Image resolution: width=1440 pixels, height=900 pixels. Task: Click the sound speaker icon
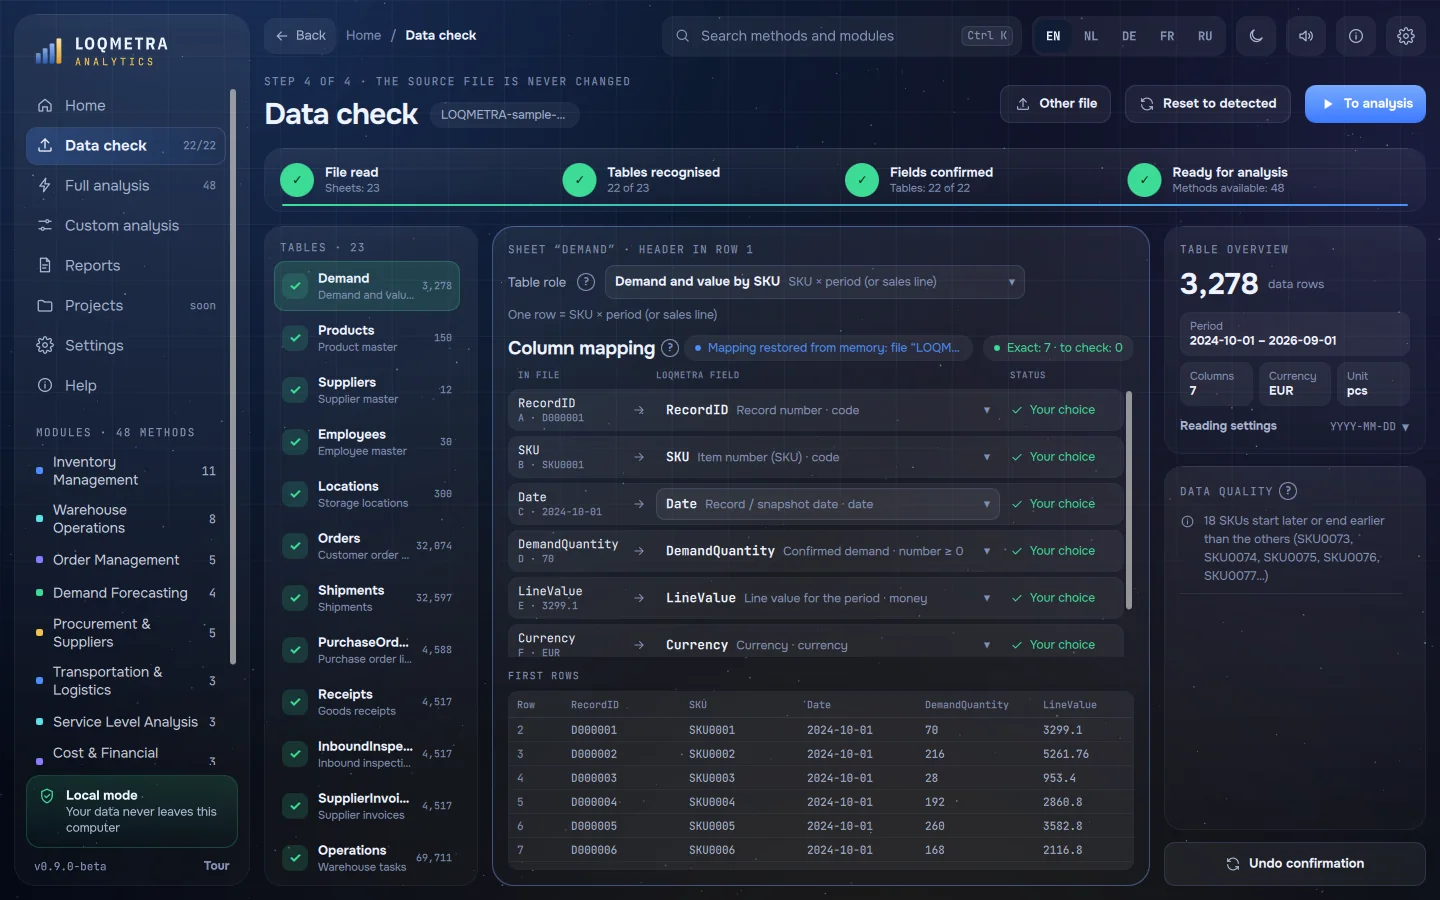click(1306, 36)
